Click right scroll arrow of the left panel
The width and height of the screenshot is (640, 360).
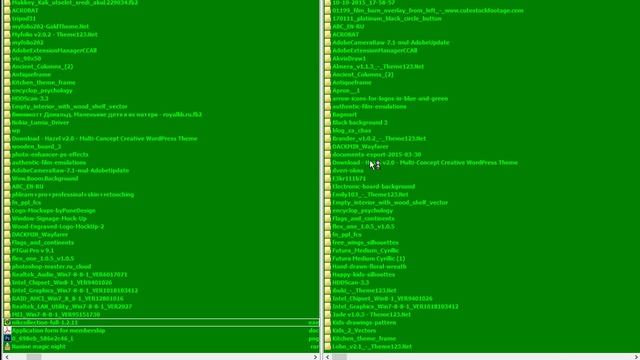pyautogui.click(x=315, y=357)
